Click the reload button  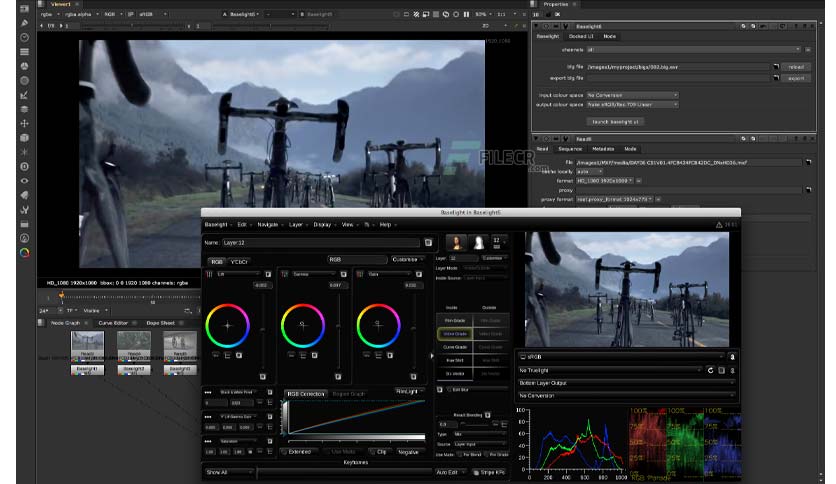[x=796, y=67]
